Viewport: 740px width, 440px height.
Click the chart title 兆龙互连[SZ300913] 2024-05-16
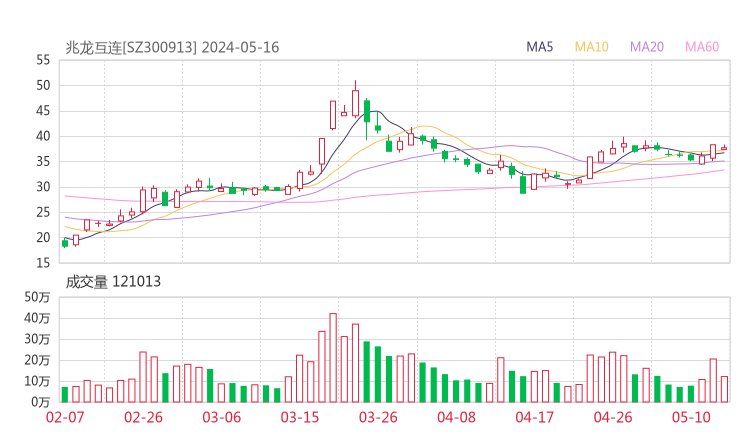[x=172, y=47]
